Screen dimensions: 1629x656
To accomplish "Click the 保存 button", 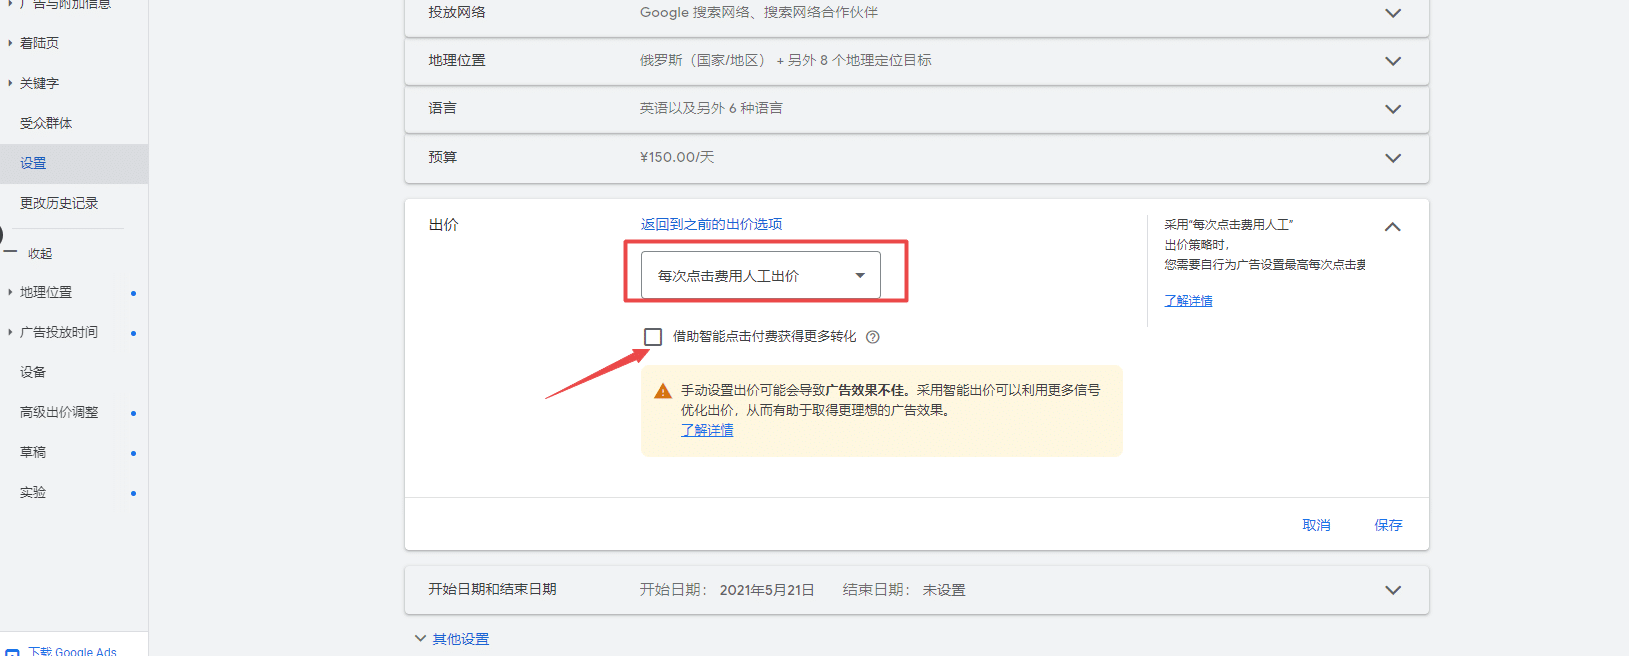I will coord(1388,525).
